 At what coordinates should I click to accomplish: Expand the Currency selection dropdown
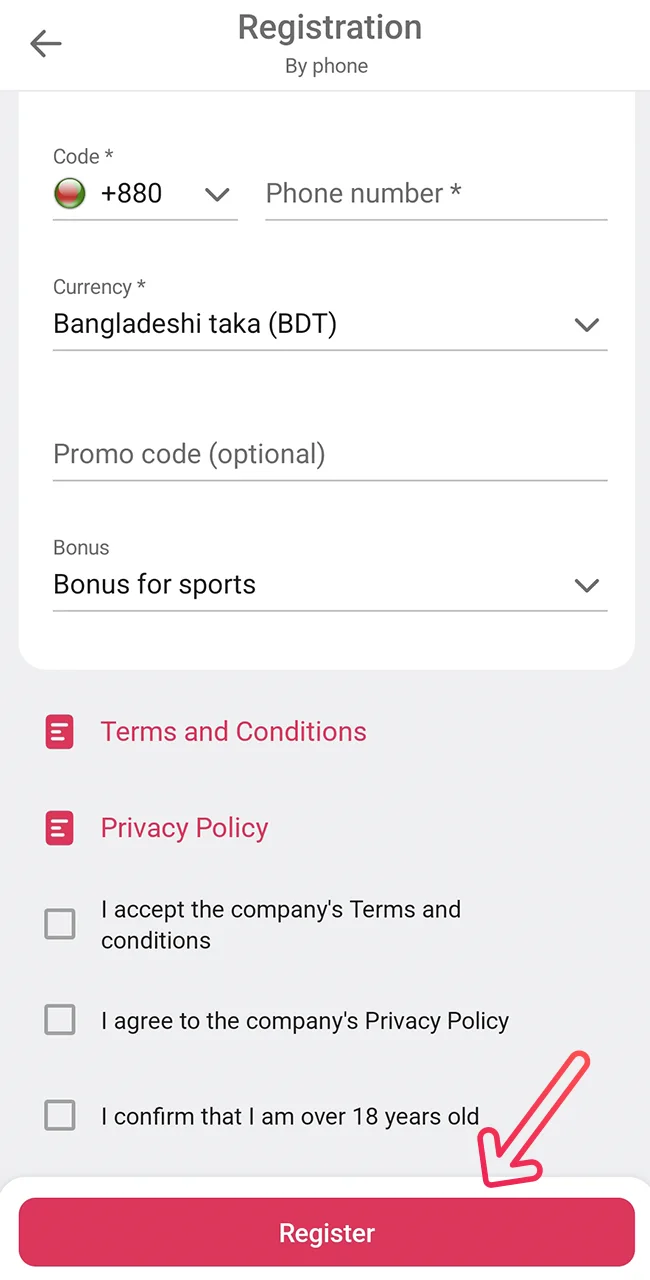[330, 324]
